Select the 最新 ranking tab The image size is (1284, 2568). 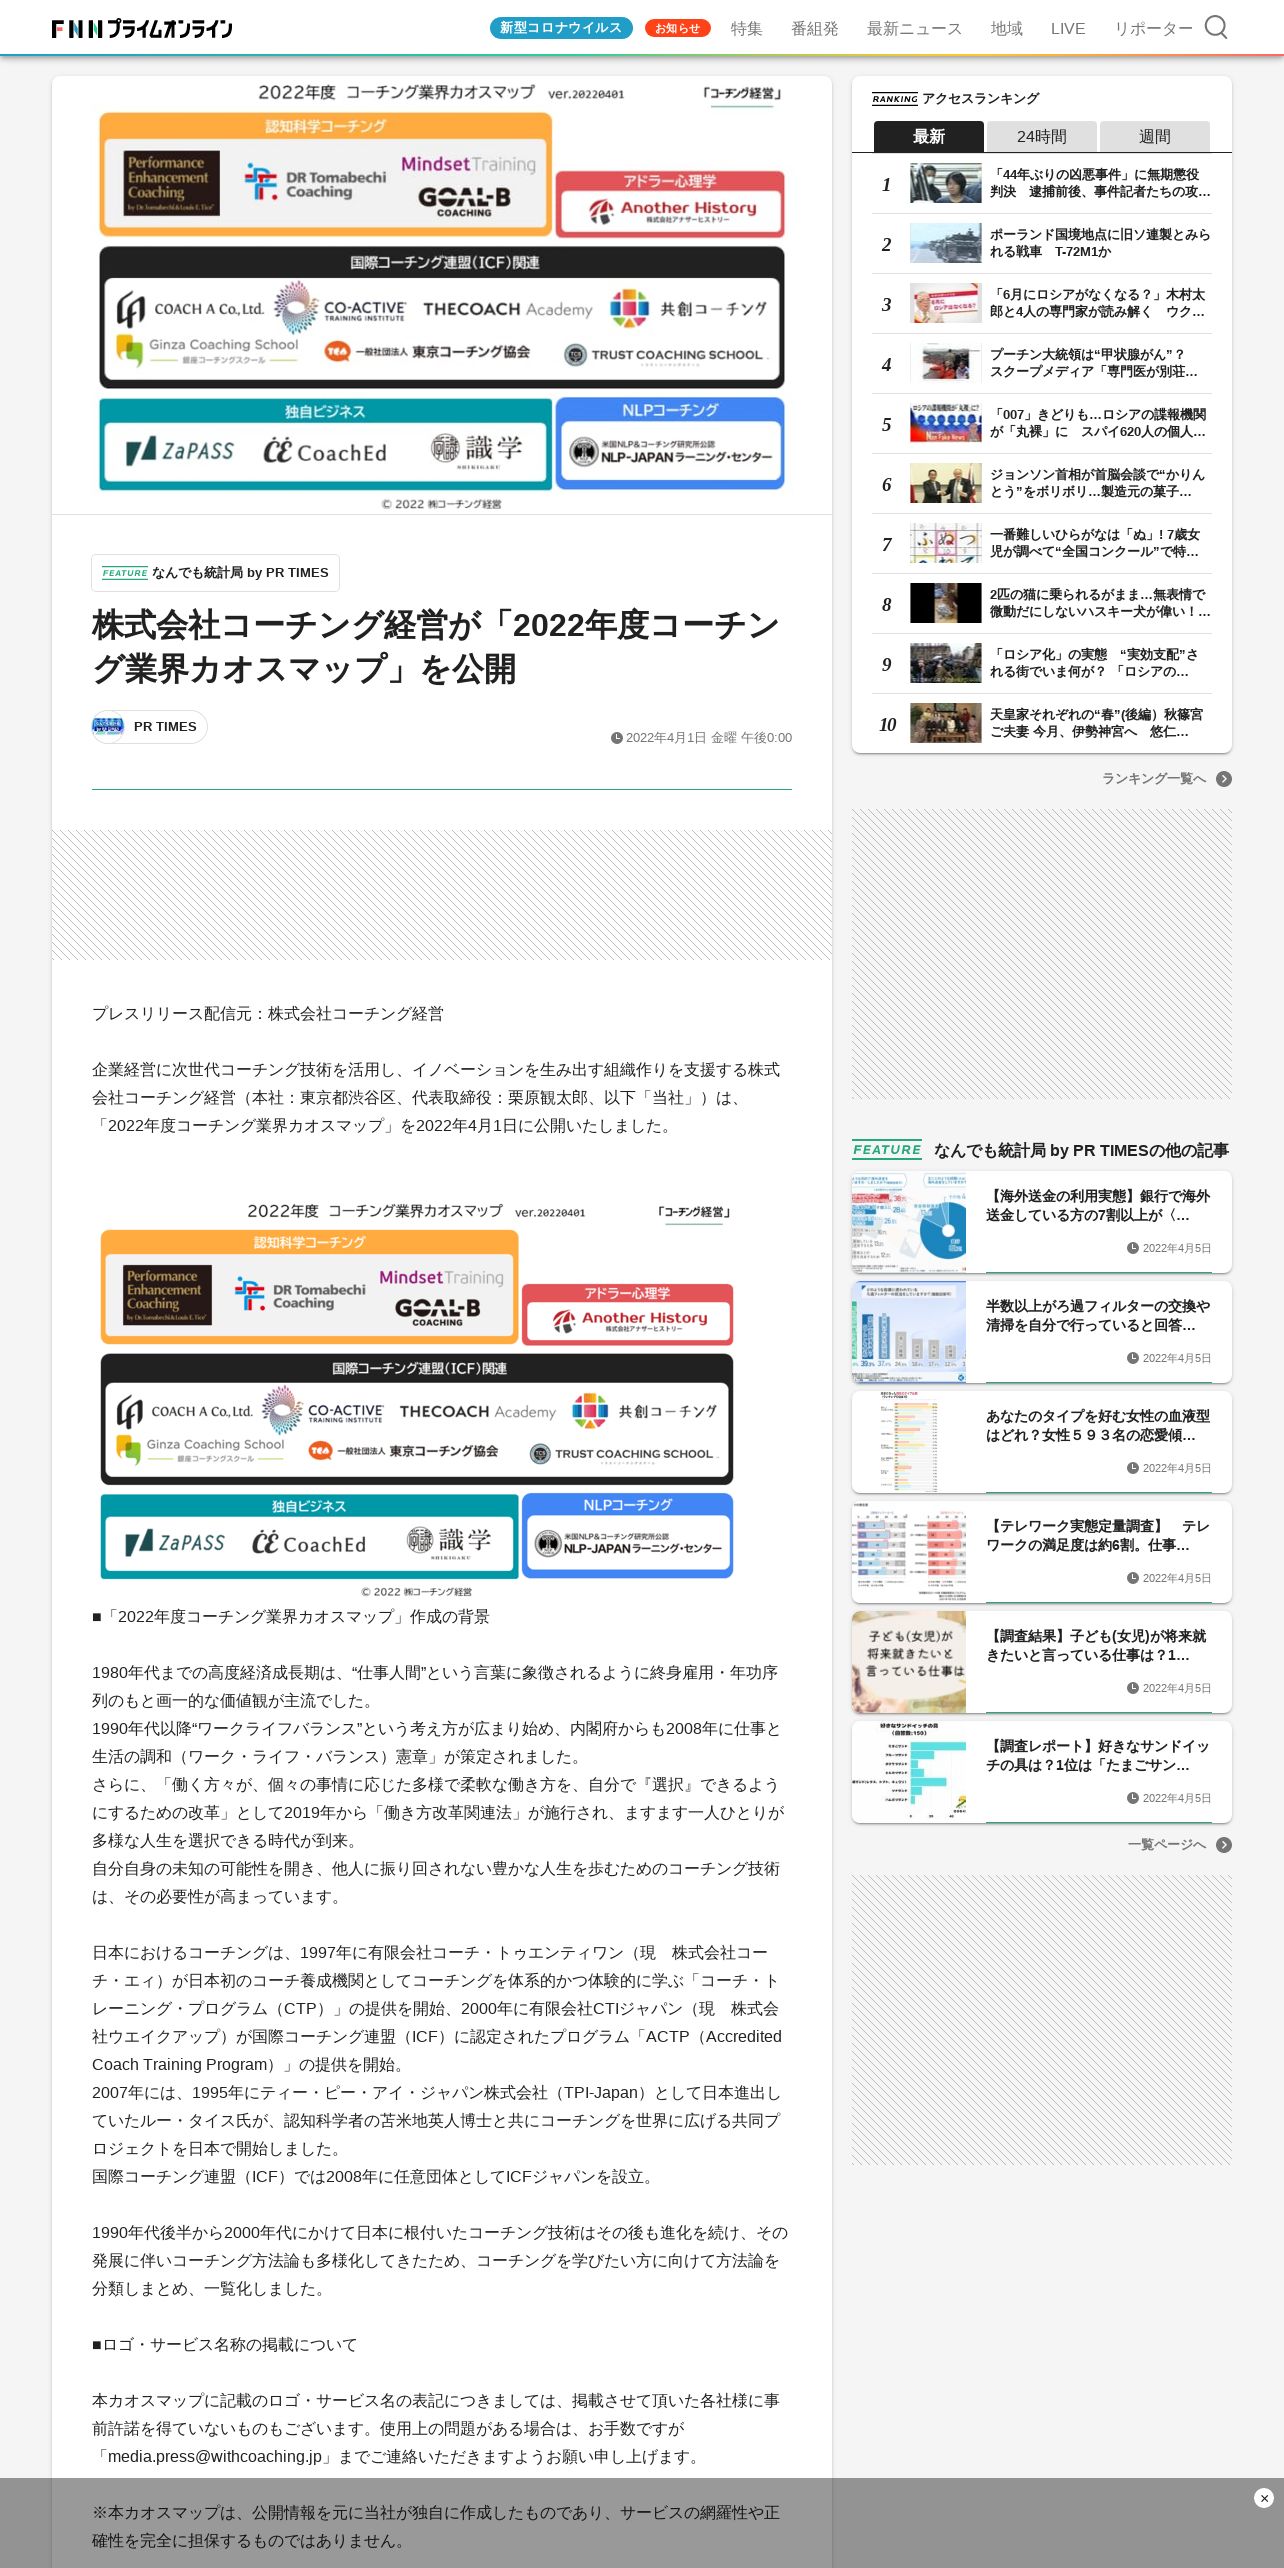928,136
